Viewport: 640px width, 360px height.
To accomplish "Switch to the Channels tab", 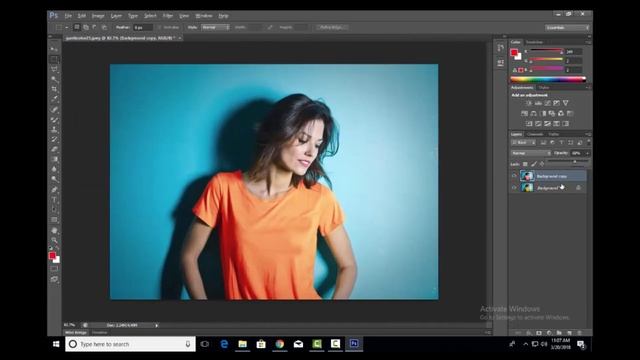I will tap(535, 134).
